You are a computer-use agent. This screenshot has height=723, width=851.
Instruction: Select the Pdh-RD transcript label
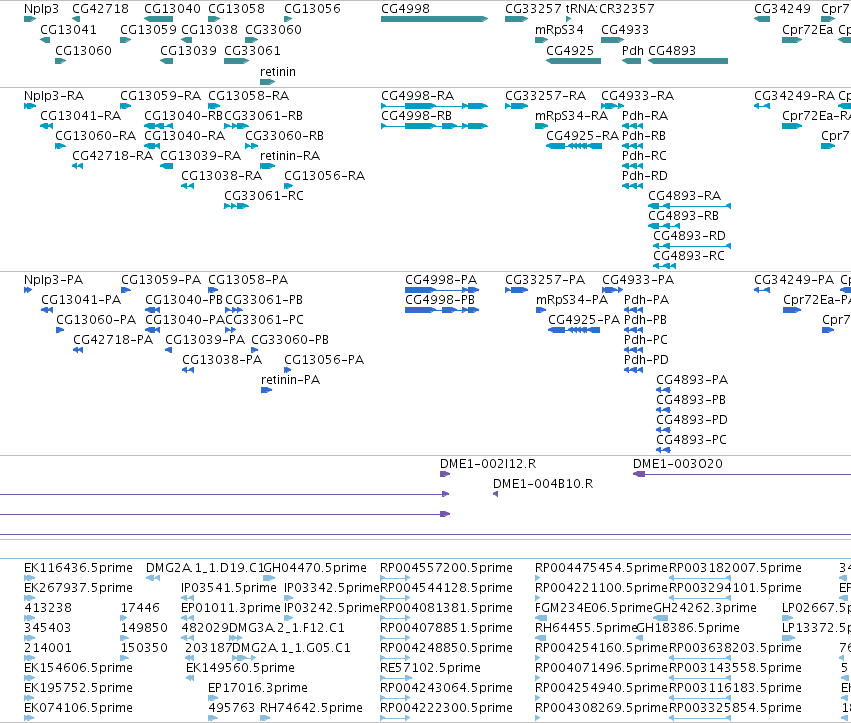tap(645, 176)
